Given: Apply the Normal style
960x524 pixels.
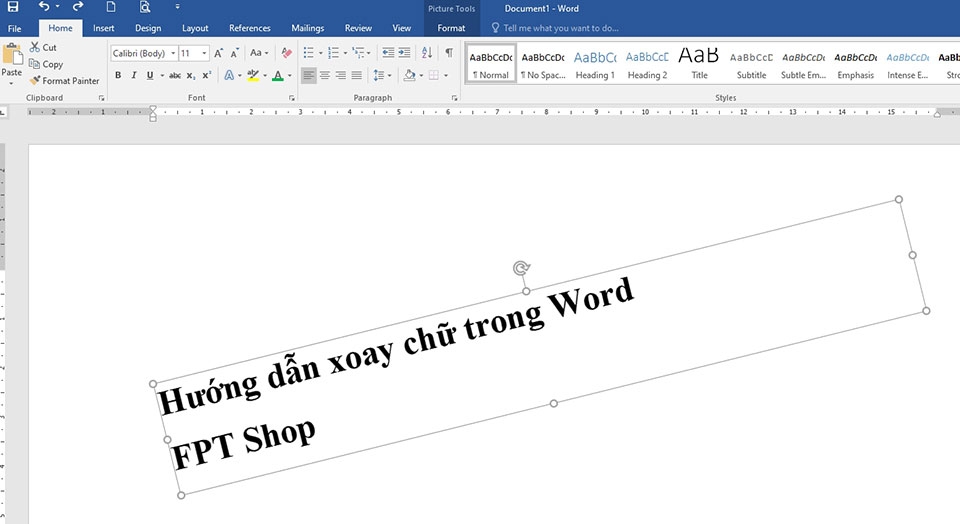Looking at the screenshot, I should 491,64.
